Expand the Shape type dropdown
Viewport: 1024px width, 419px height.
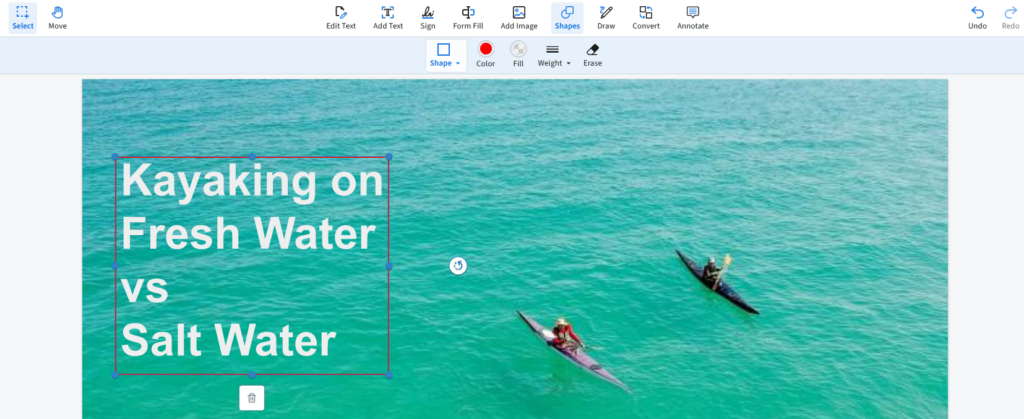click(445, 55)
